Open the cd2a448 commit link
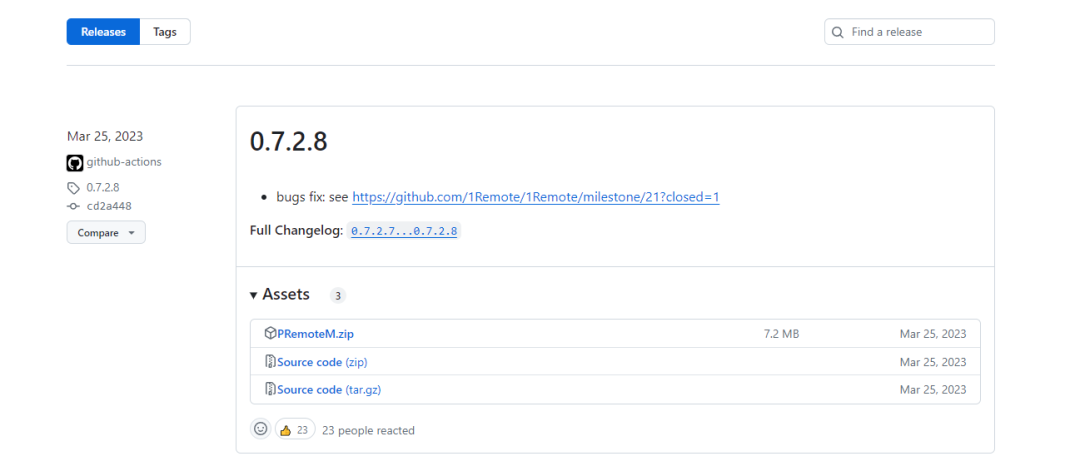 pyautogui.click(x=109, y=206)
